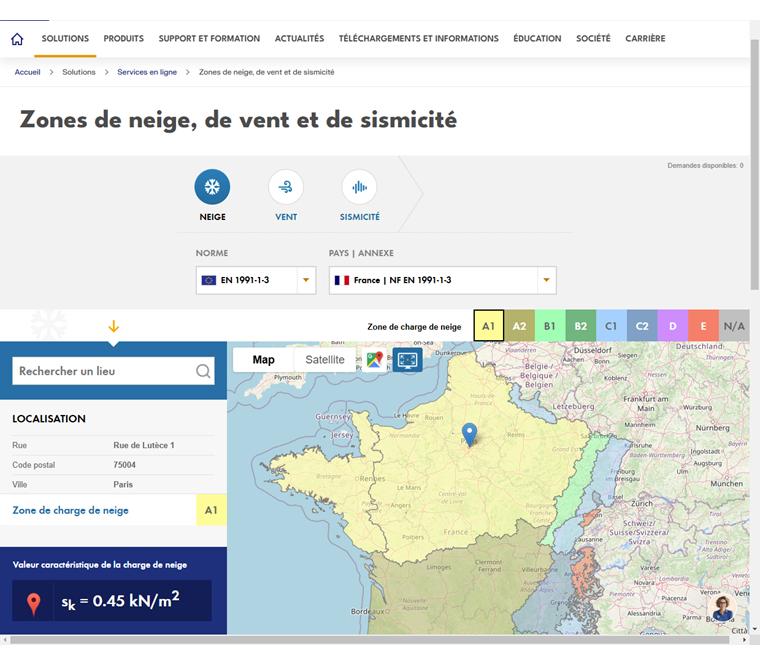The width and height of the screenshot is (760, 665).
Task: Click the Rue de Lutèce 1 value
Action: [x=143, y=445]
